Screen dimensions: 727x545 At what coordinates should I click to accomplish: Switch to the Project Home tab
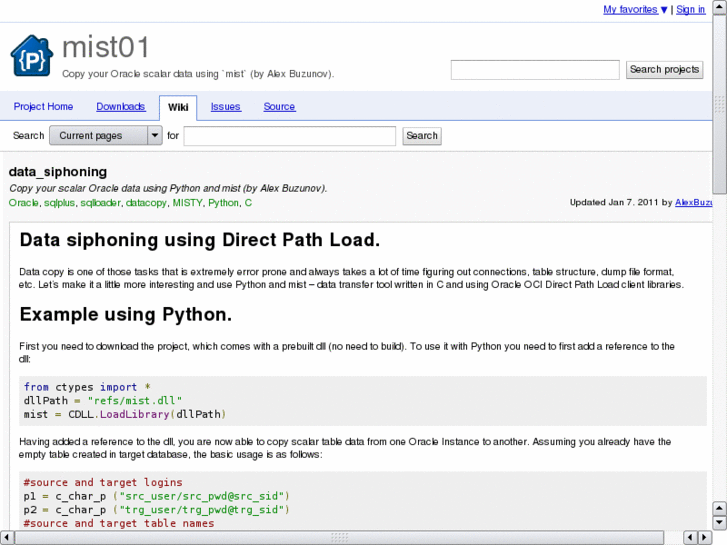43,107
